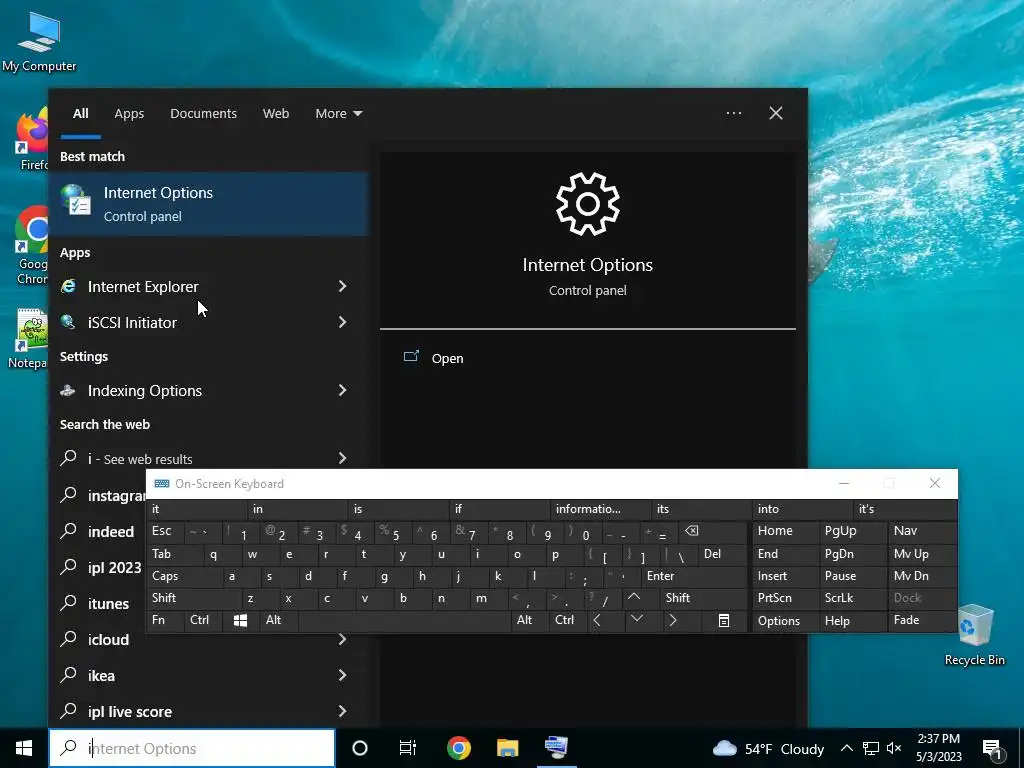Click the taskbar search input box
This screenshot has width=1024, height=768.
coord(192,748)
